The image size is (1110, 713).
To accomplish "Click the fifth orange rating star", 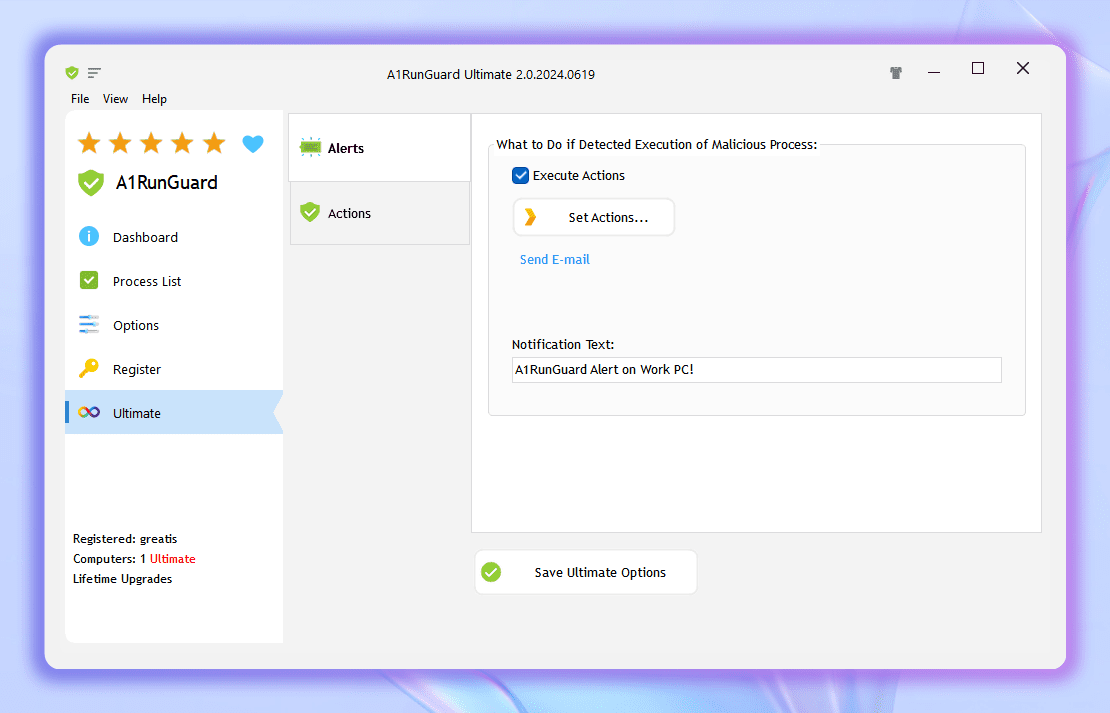I will pos(214,143).
